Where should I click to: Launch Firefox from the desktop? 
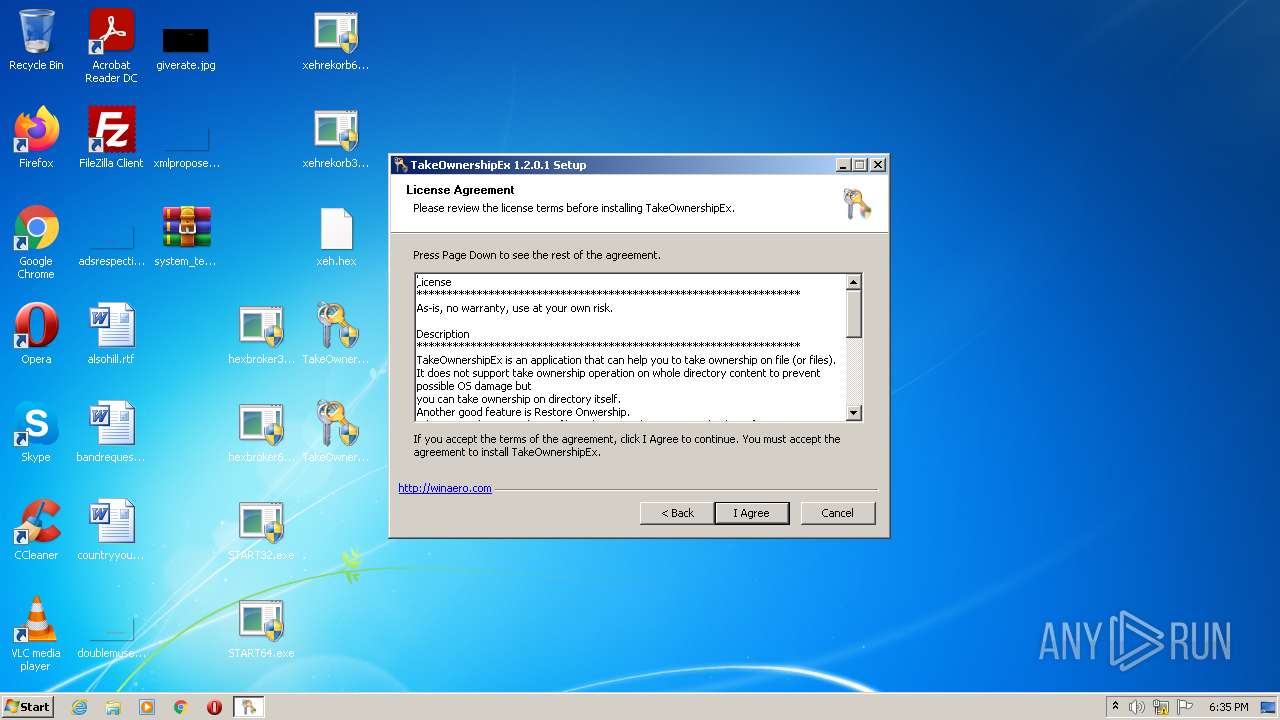[36, 139]
